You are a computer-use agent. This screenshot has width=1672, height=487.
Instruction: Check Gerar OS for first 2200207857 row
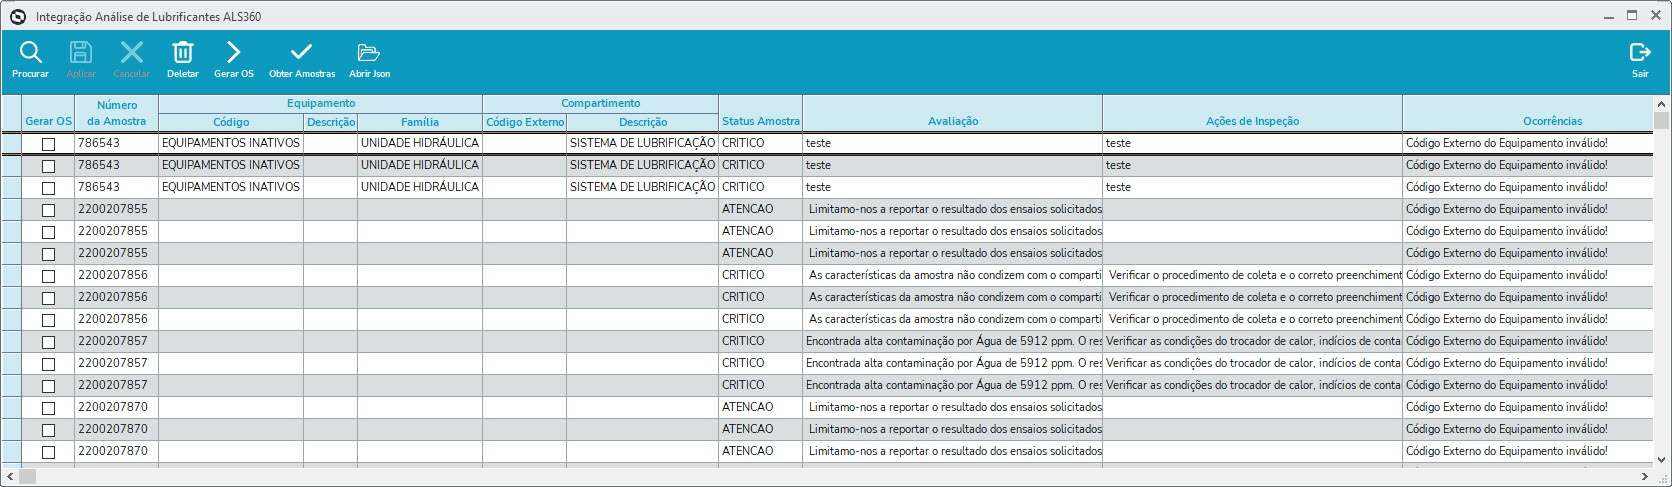tap(48, 342)
